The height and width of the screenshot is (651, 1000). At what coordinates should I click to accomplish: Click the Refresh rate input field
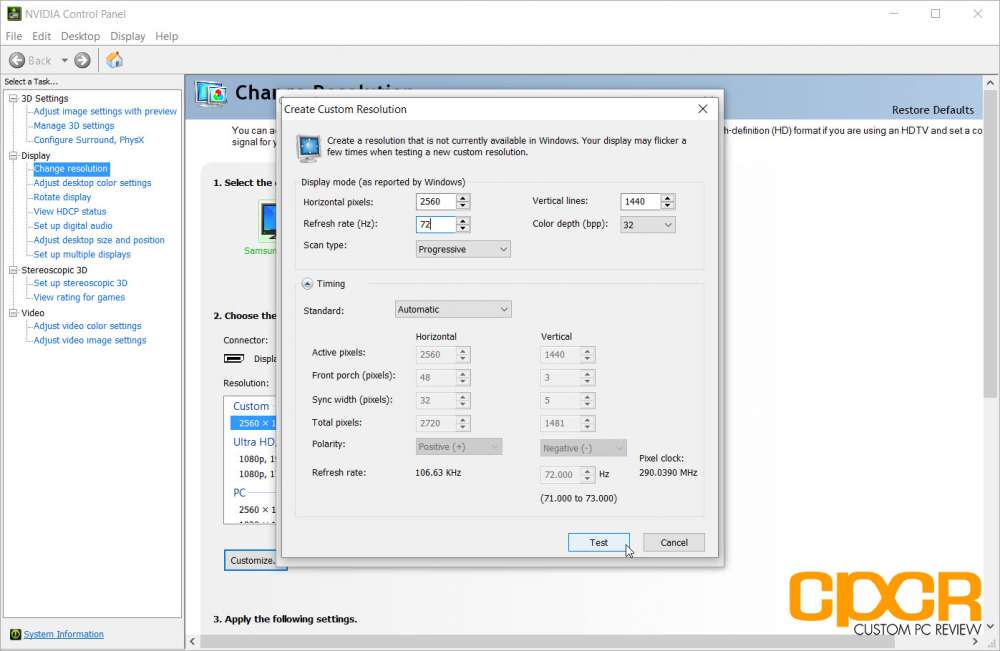[435, 224]
